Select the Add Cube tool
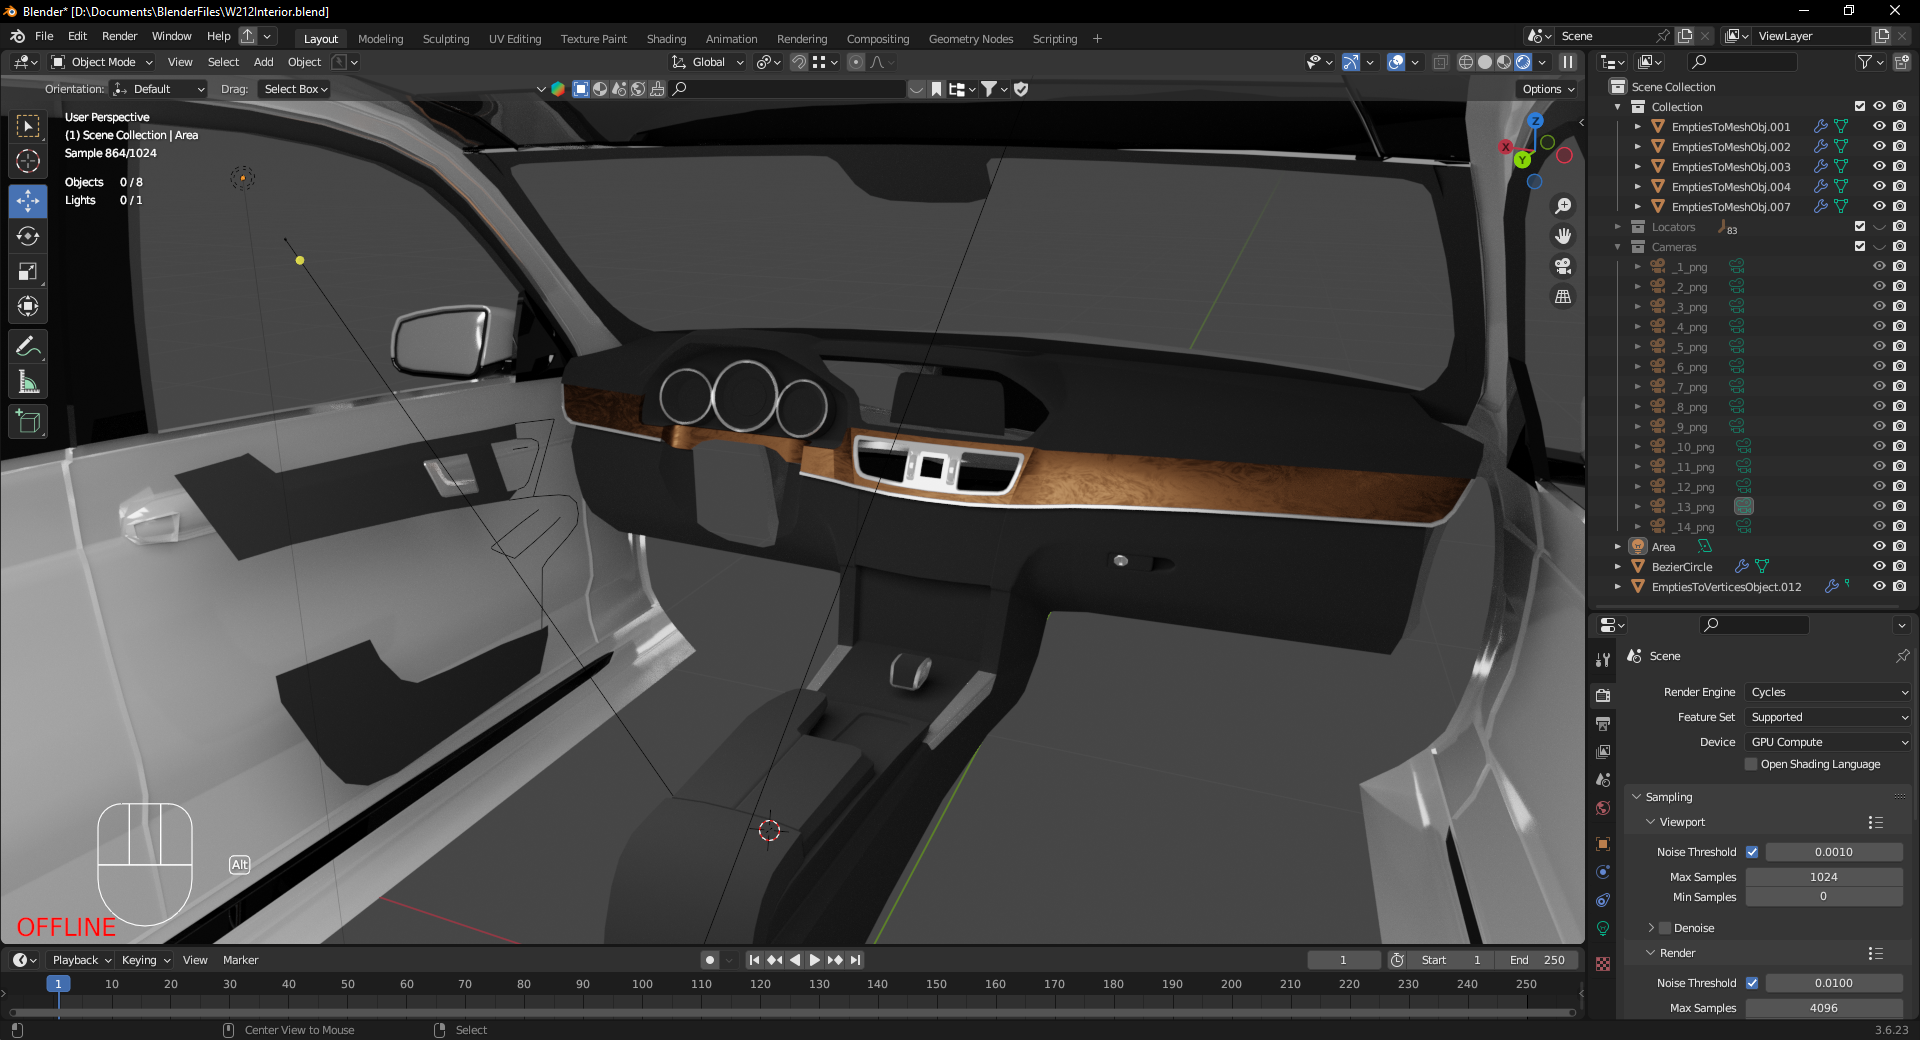The width and height of the screenshot is (1920, 1040). click(28, 422)
